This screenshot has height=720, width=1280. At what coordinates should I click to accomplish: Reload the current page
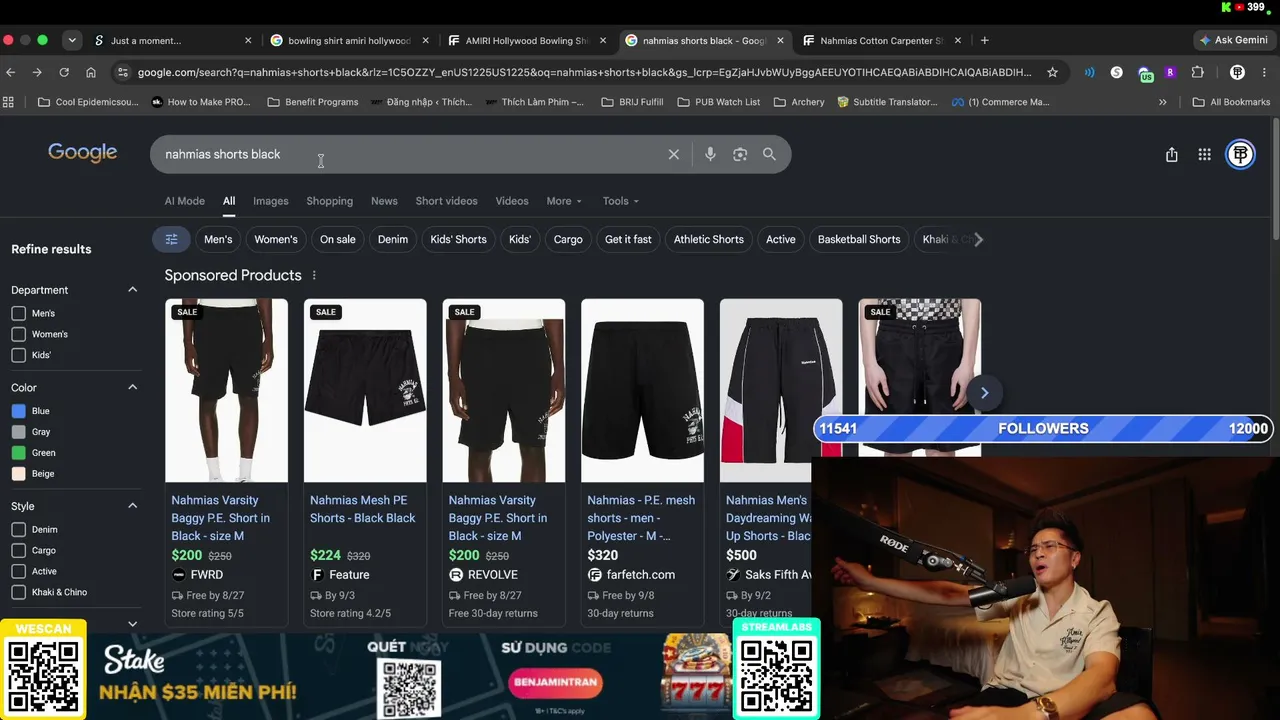(64, 72)
